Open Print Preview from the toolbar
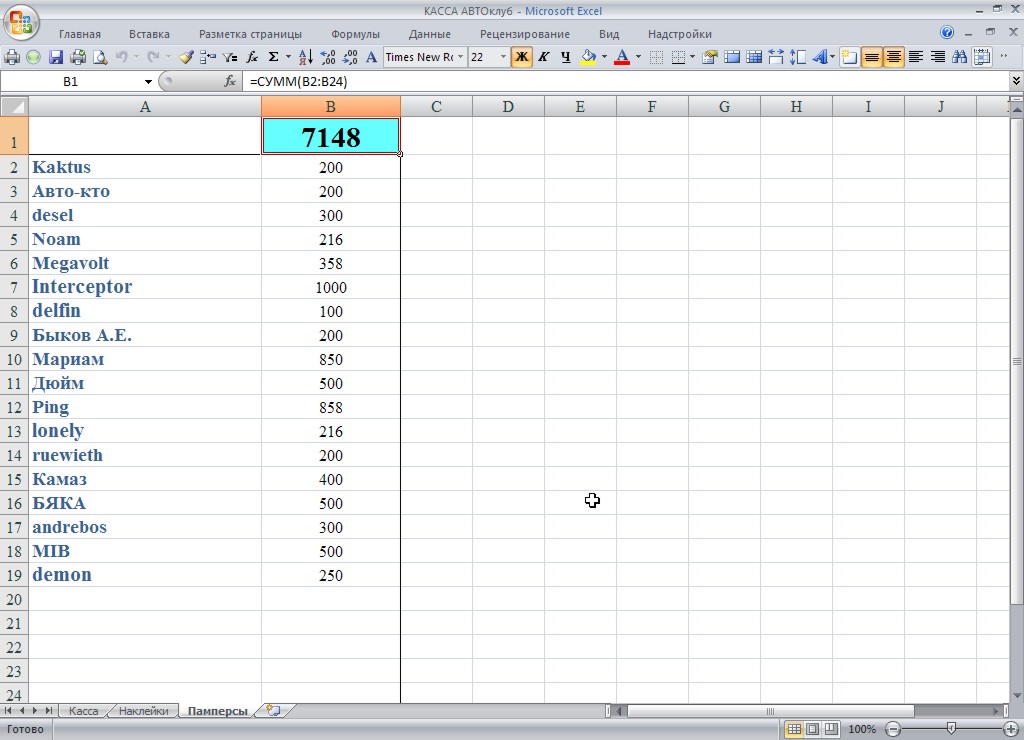 coord(100,57)
